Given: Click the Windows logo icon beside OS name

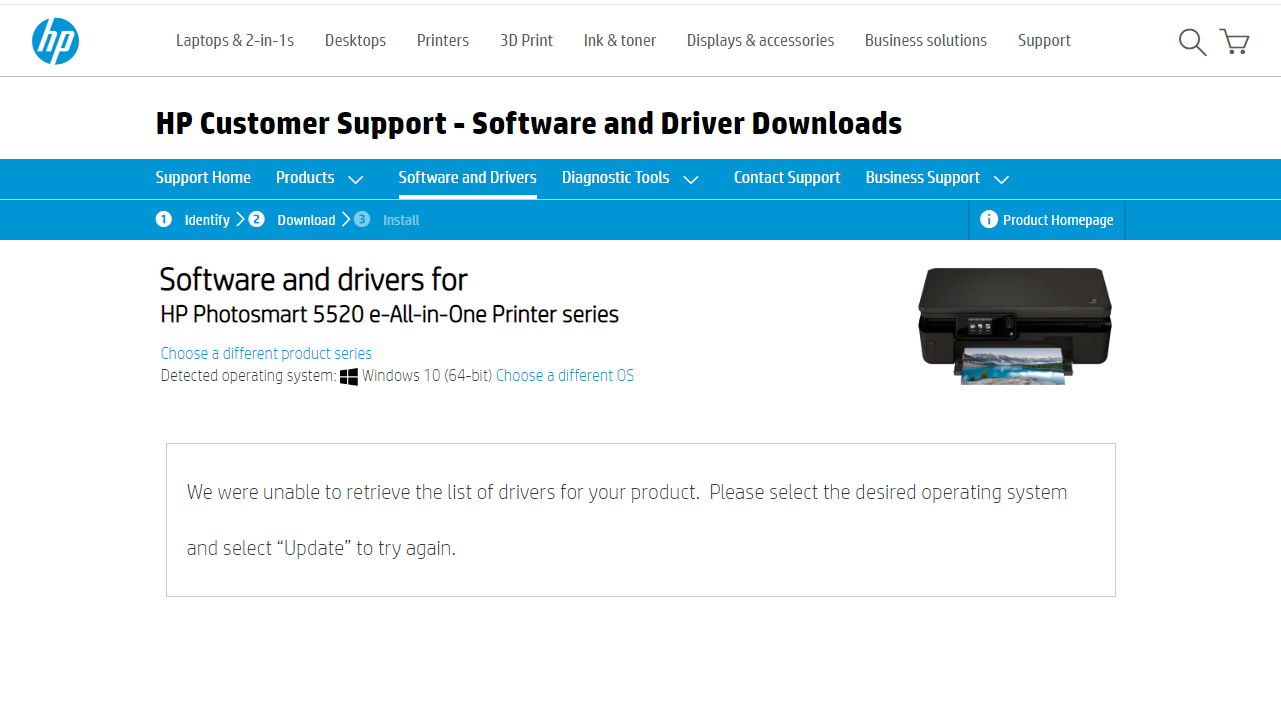Looking at the screenshot, I should point(349,377).
